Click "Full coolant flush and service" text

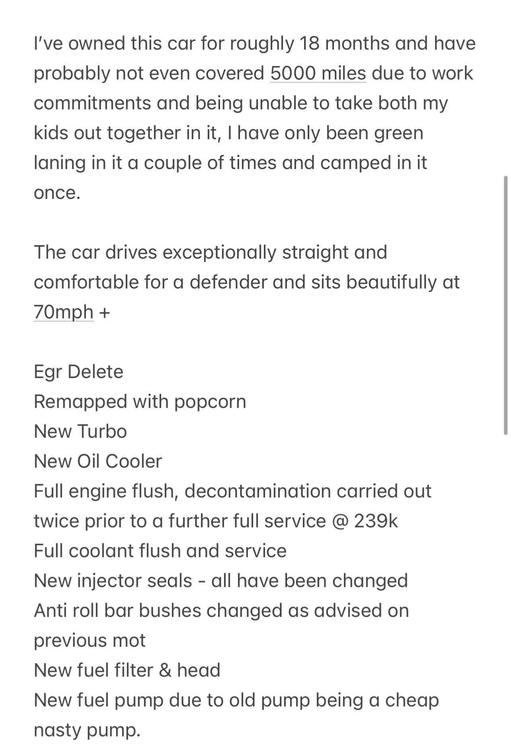[x=160, y=551]
